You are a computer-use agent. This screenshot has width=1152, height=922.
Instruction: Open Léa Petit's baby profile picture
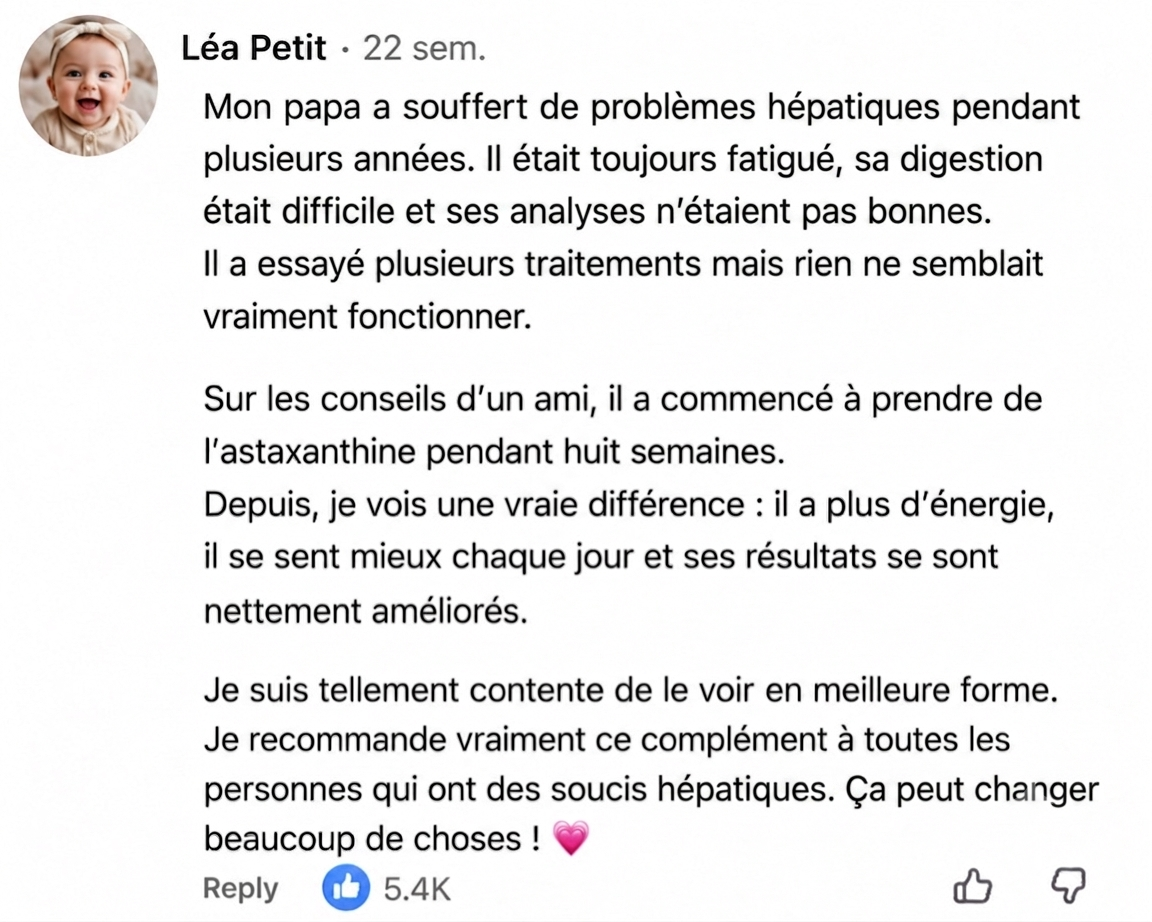click(88, 85)
